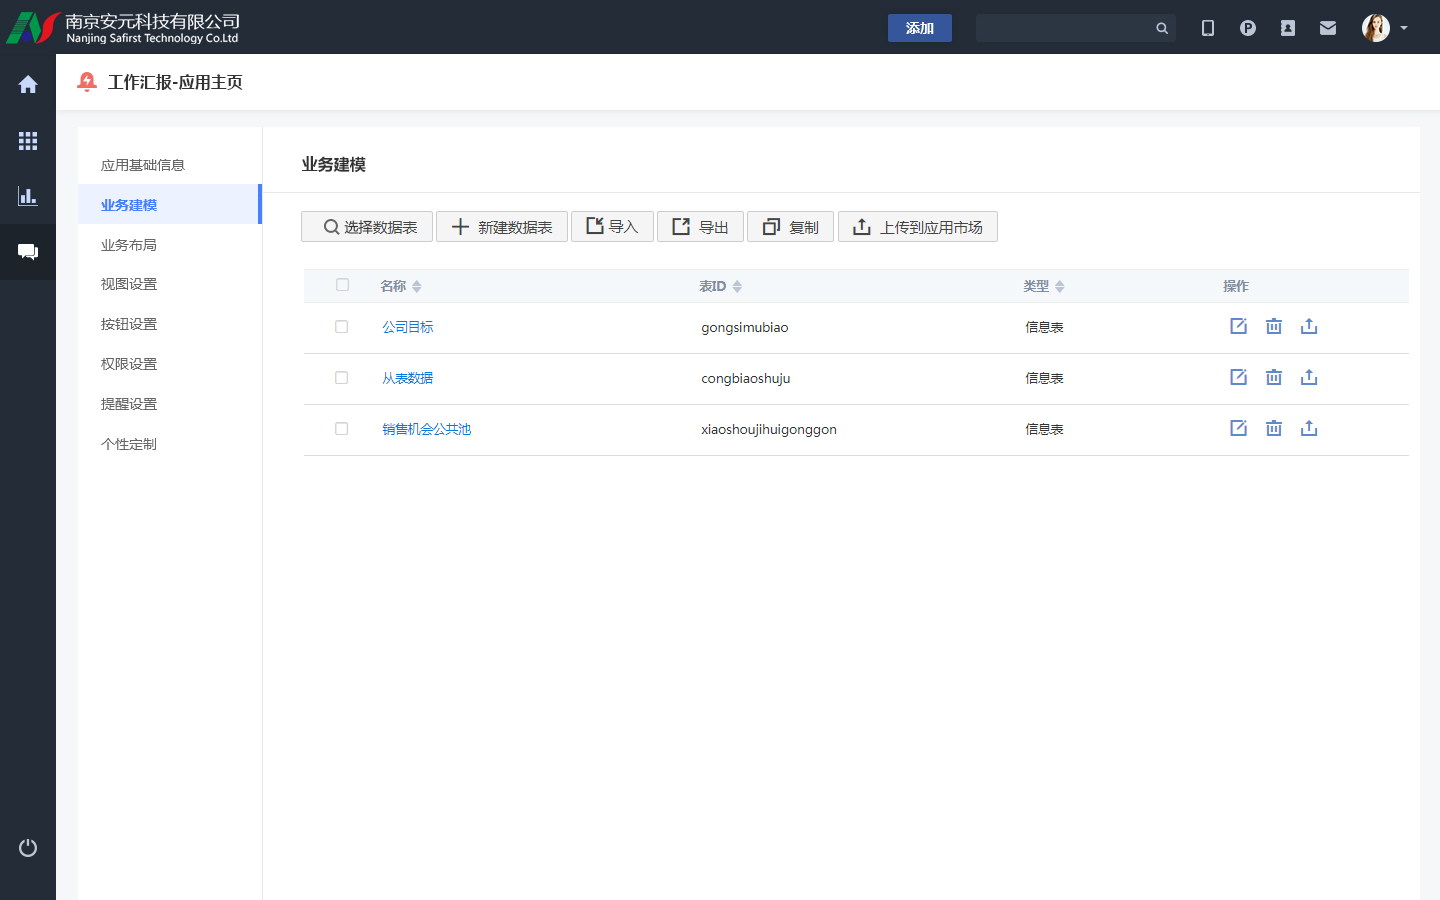Viewport: 1440px width, 900px height.
Task: Click the 工作汇报-应用主页 page title
Action: 175,82
